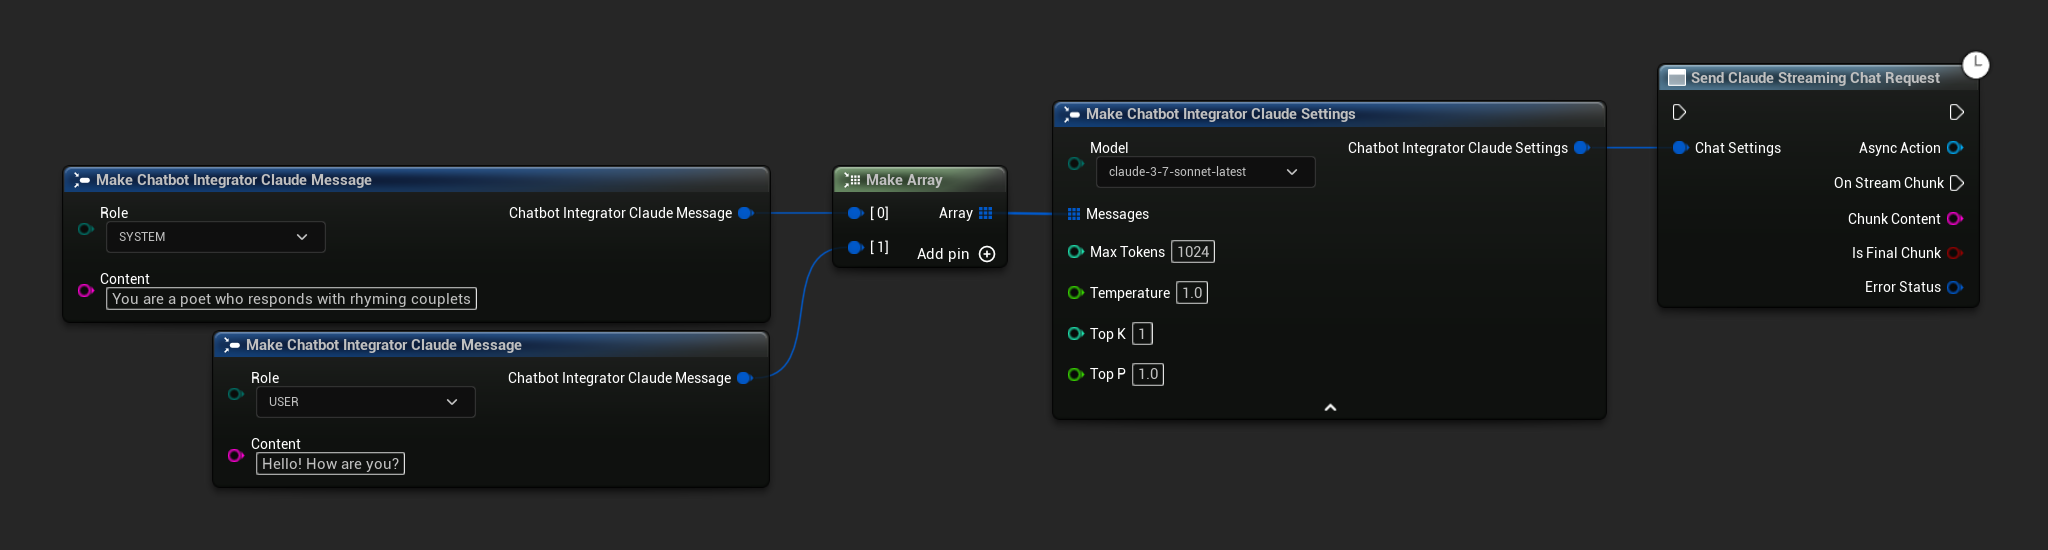The height and width of the screenshot is (550, 2048).
Task: Click the Chunk Content magenta output pin
Action: tap(1954, 219)
